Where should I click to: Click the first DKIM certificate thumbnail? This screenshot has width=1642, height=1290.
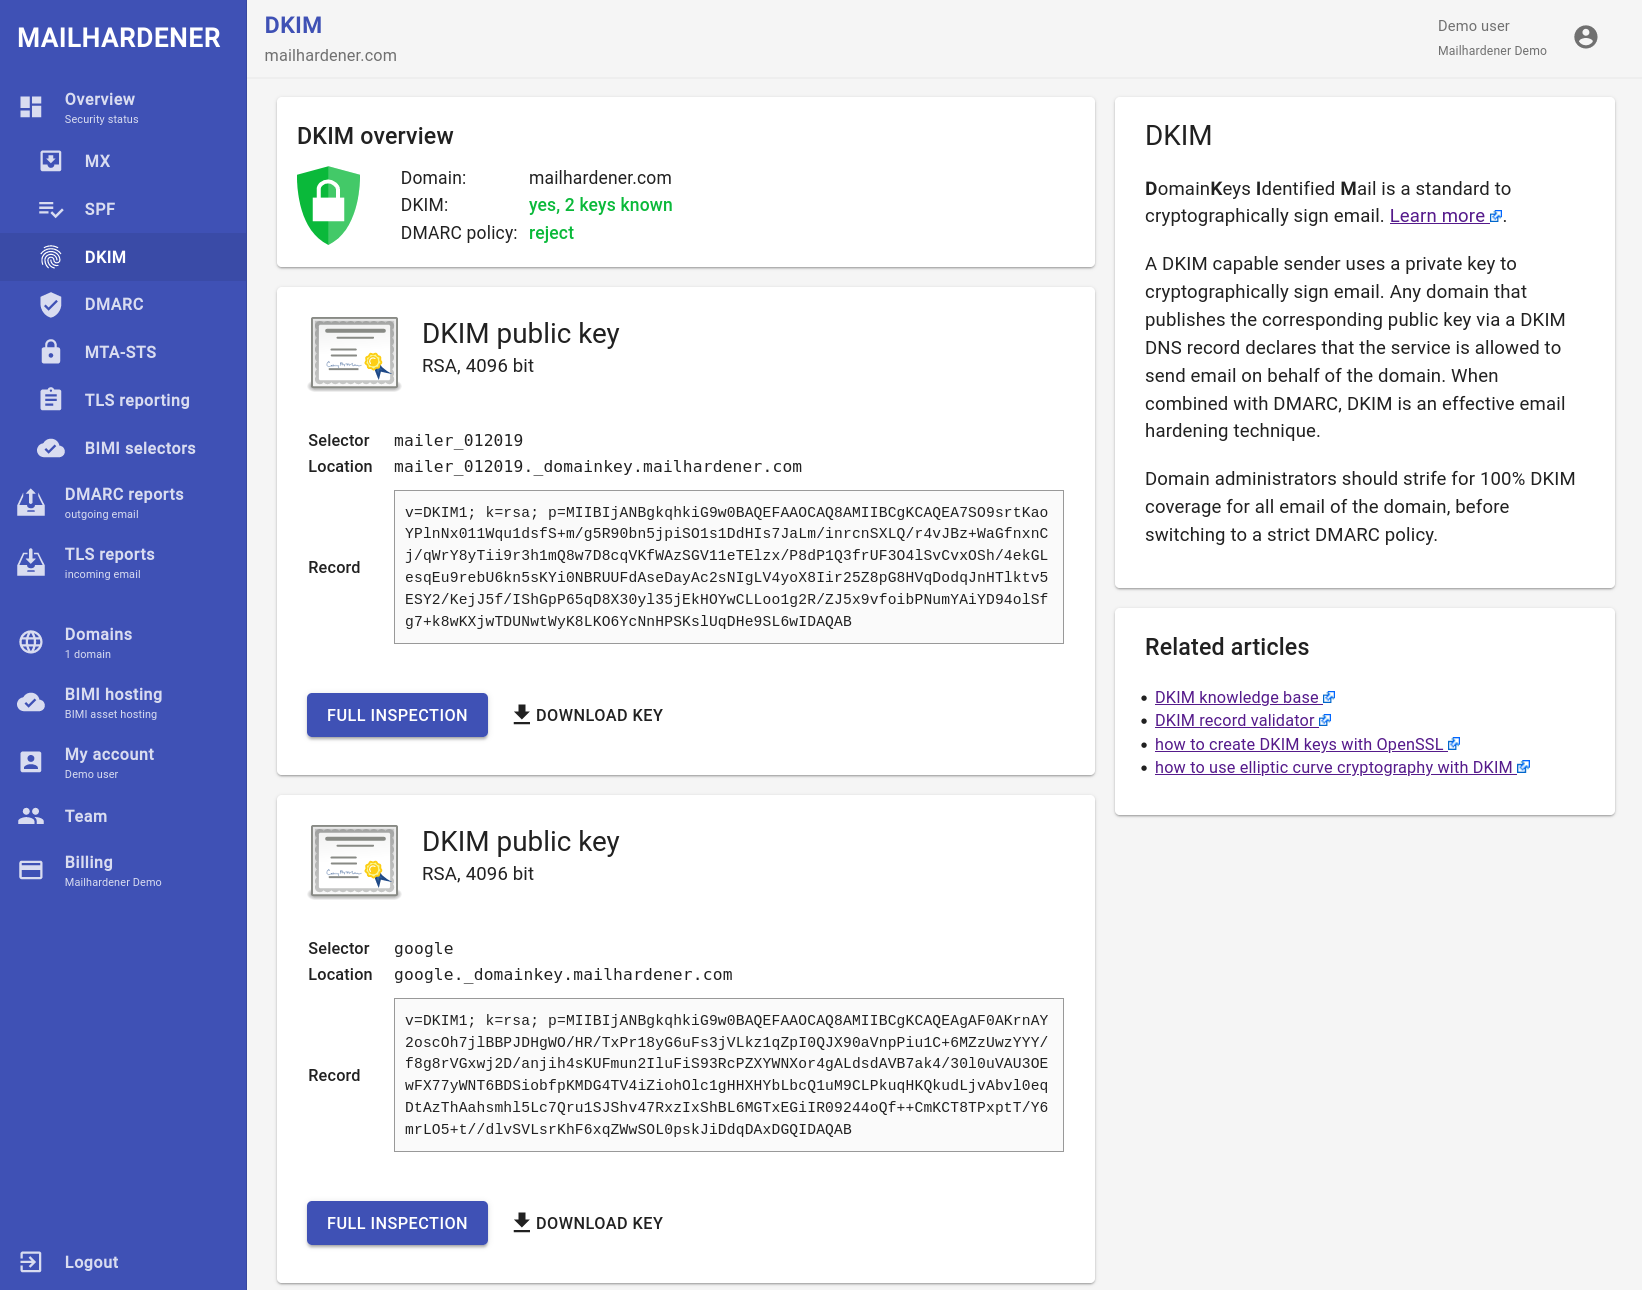(x=354, y=353)
